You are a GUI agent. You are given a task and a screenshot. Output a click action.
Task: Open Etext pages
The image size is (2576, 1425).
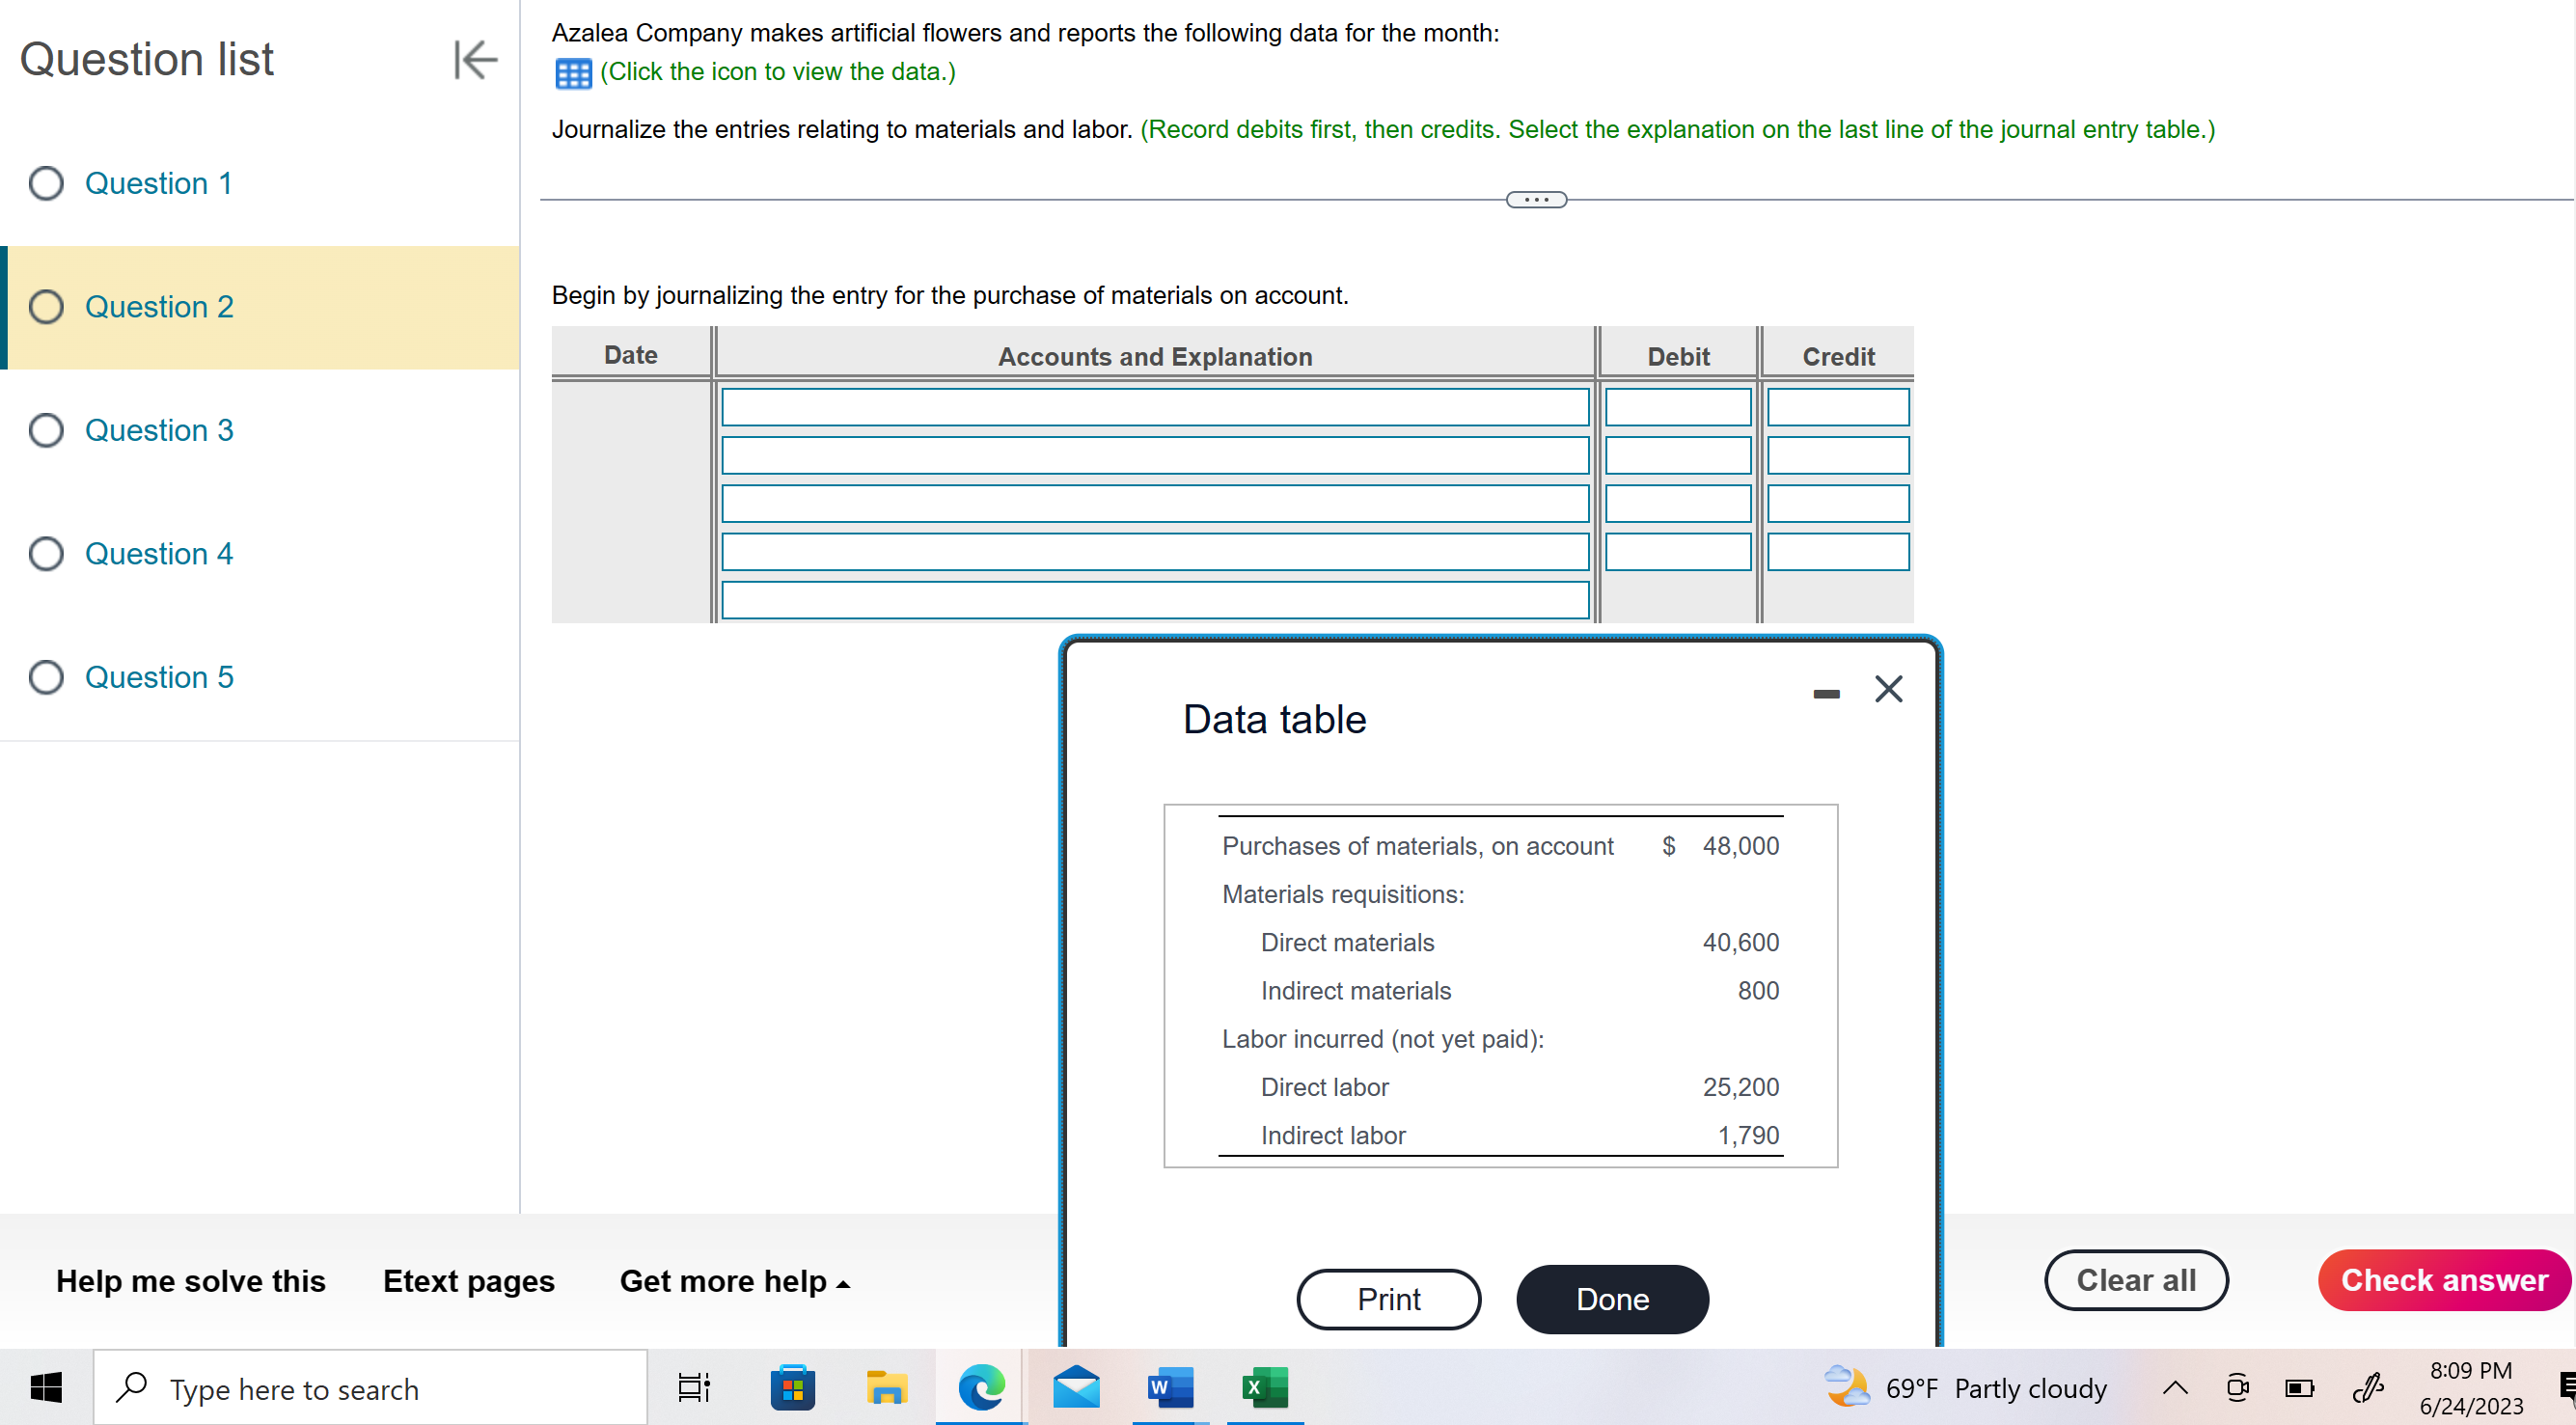pos(468,1281)
